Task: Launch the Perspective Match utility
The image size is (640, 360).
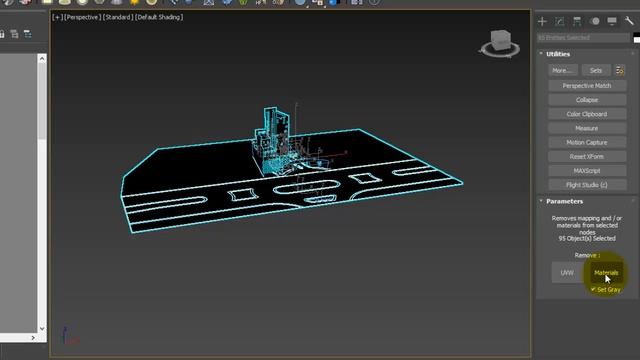Action: pos(587,86)
